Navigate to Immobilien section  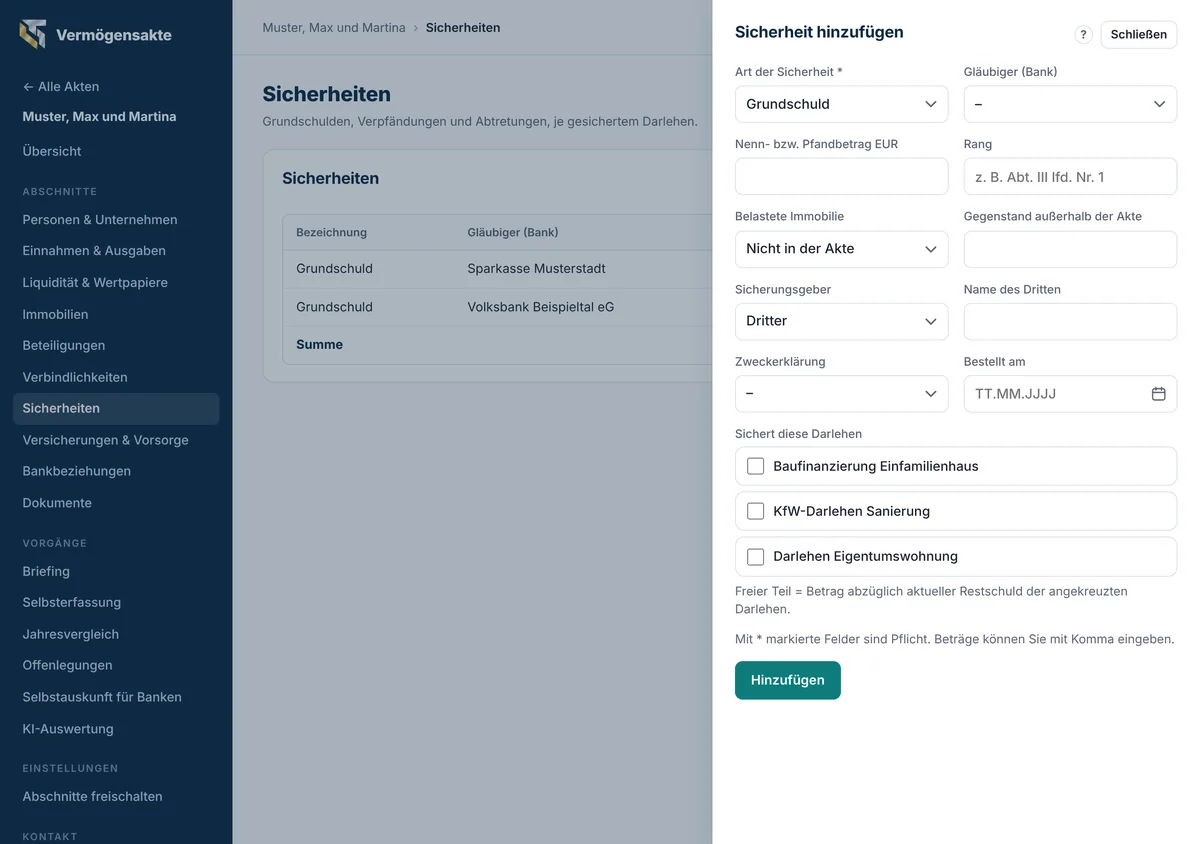[x=55, y=314]
